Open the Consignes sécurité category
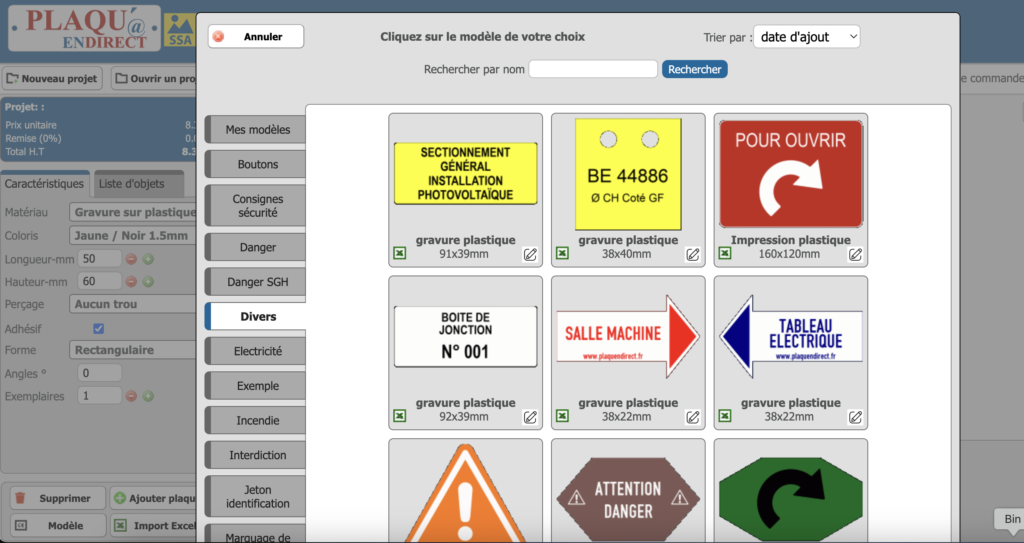 [x=257, y=206]
